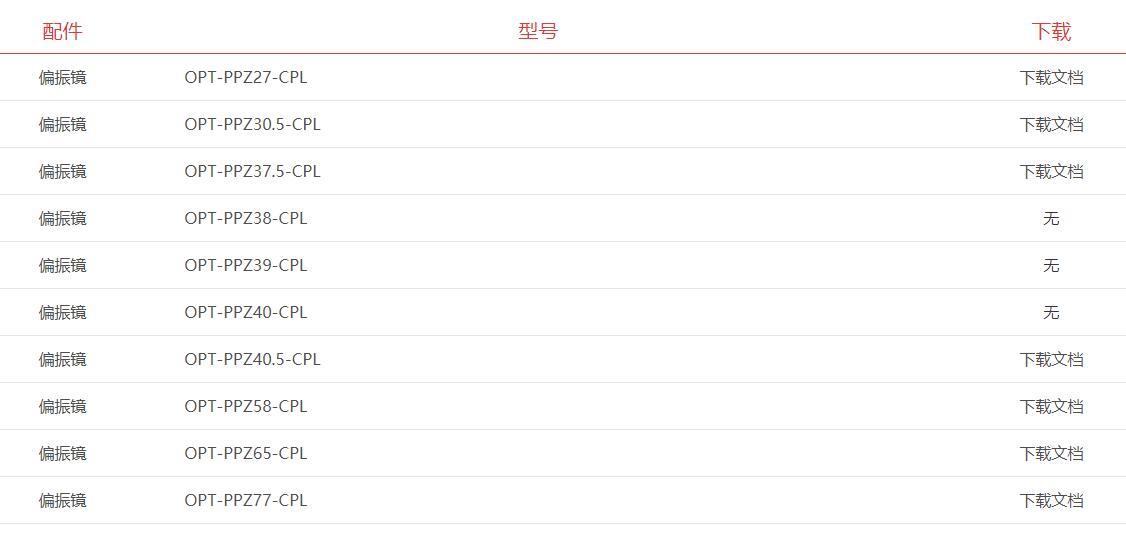Viewport: 1126px width, 534px height.
Task: Click the 型号 column header
Action: 538,32
